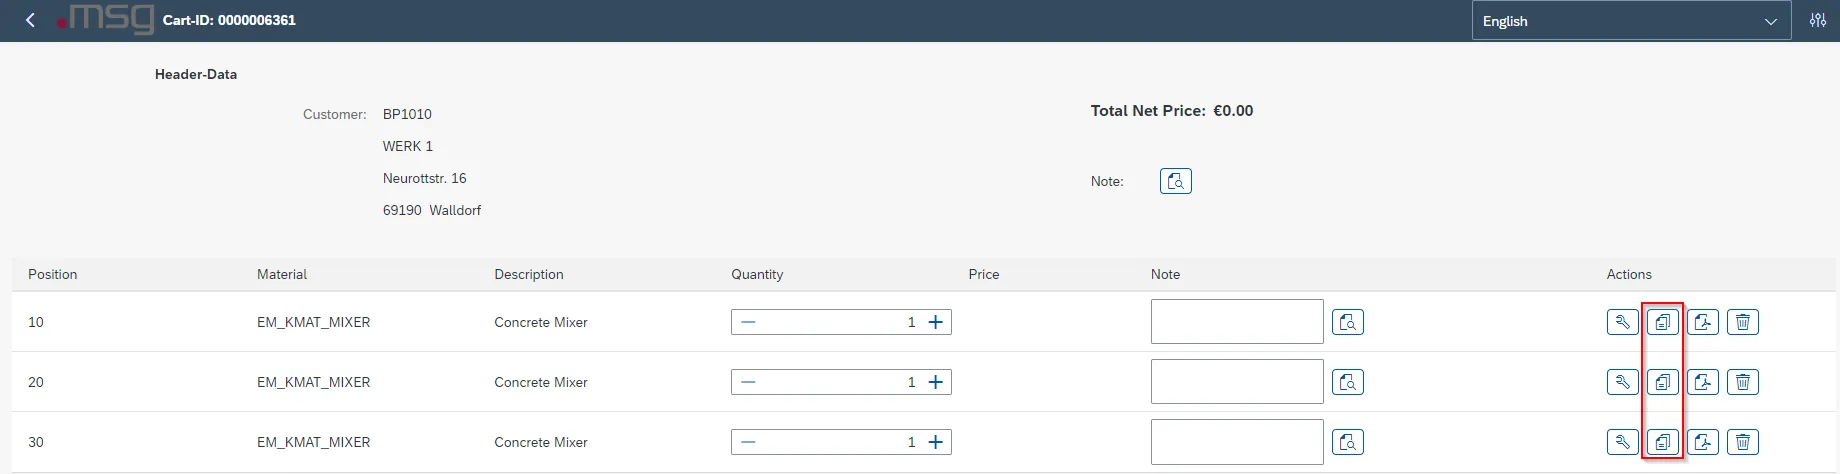This screenshot has height=474, width=1840.
Task: Delete position 10 with trash icon
Action: point(1742,322)
